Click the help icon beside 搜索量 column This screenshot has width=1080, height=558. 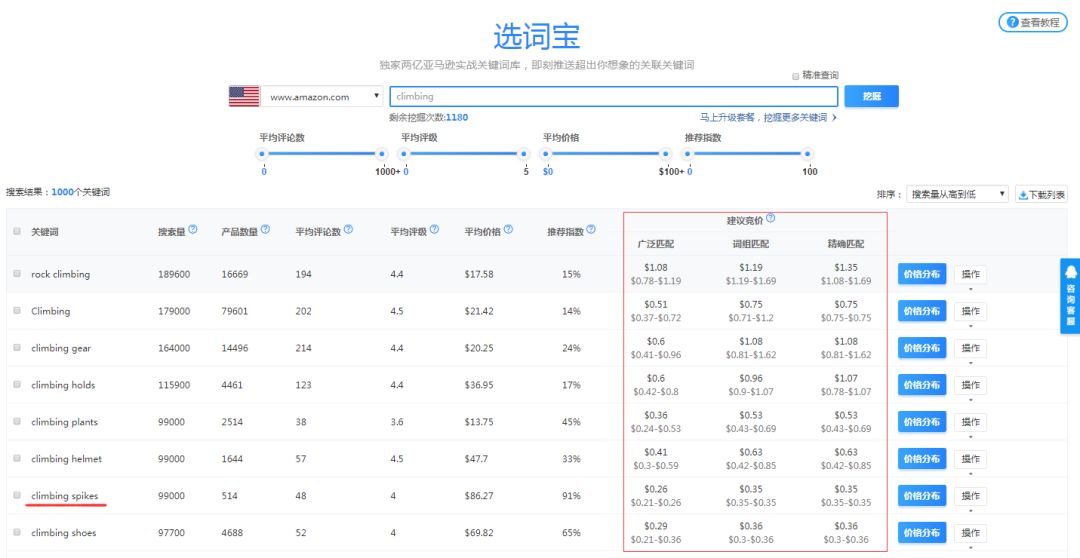(x=193, y=229)
